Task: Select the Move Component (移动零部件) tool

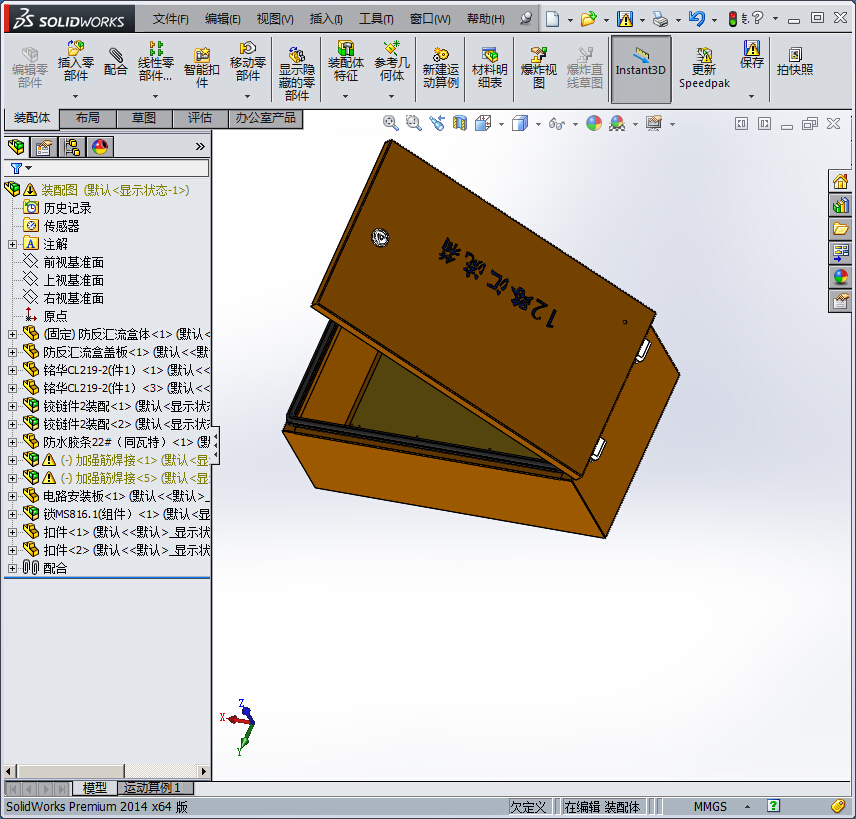Action: click(x=247, y=61)
